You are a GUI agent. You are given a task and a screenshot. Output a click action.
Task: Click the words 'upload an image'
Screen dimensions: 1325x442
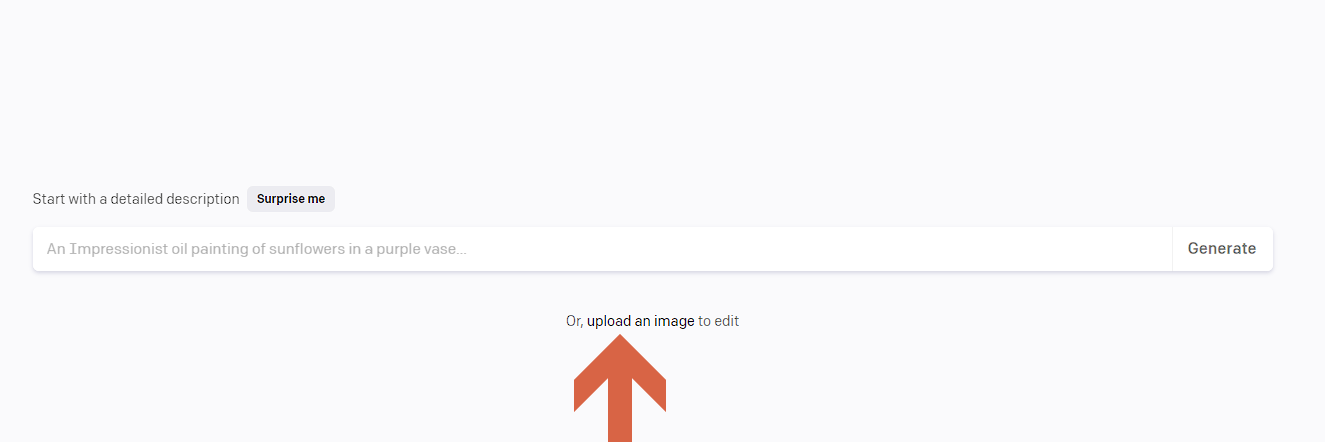tap(640, 321)
